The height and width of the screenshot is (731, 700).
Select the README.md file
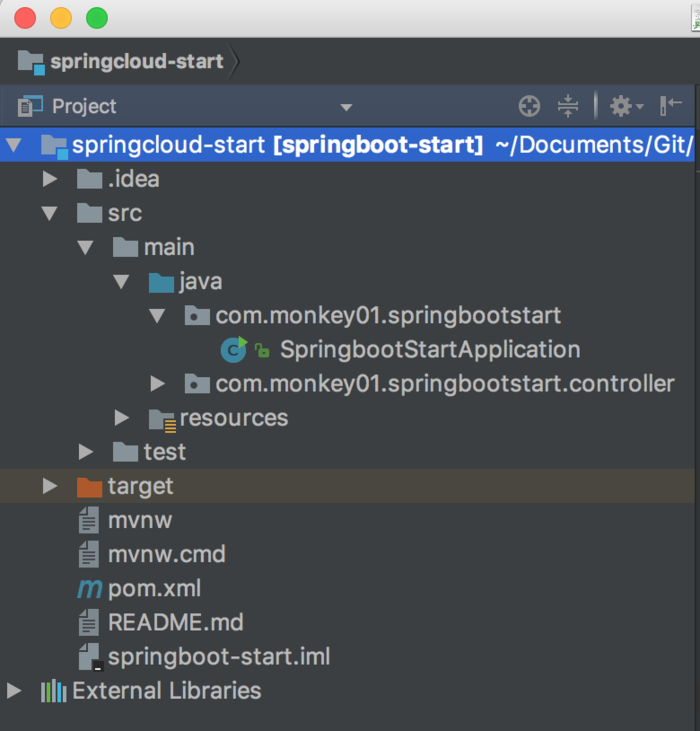(x=175, y=622)
